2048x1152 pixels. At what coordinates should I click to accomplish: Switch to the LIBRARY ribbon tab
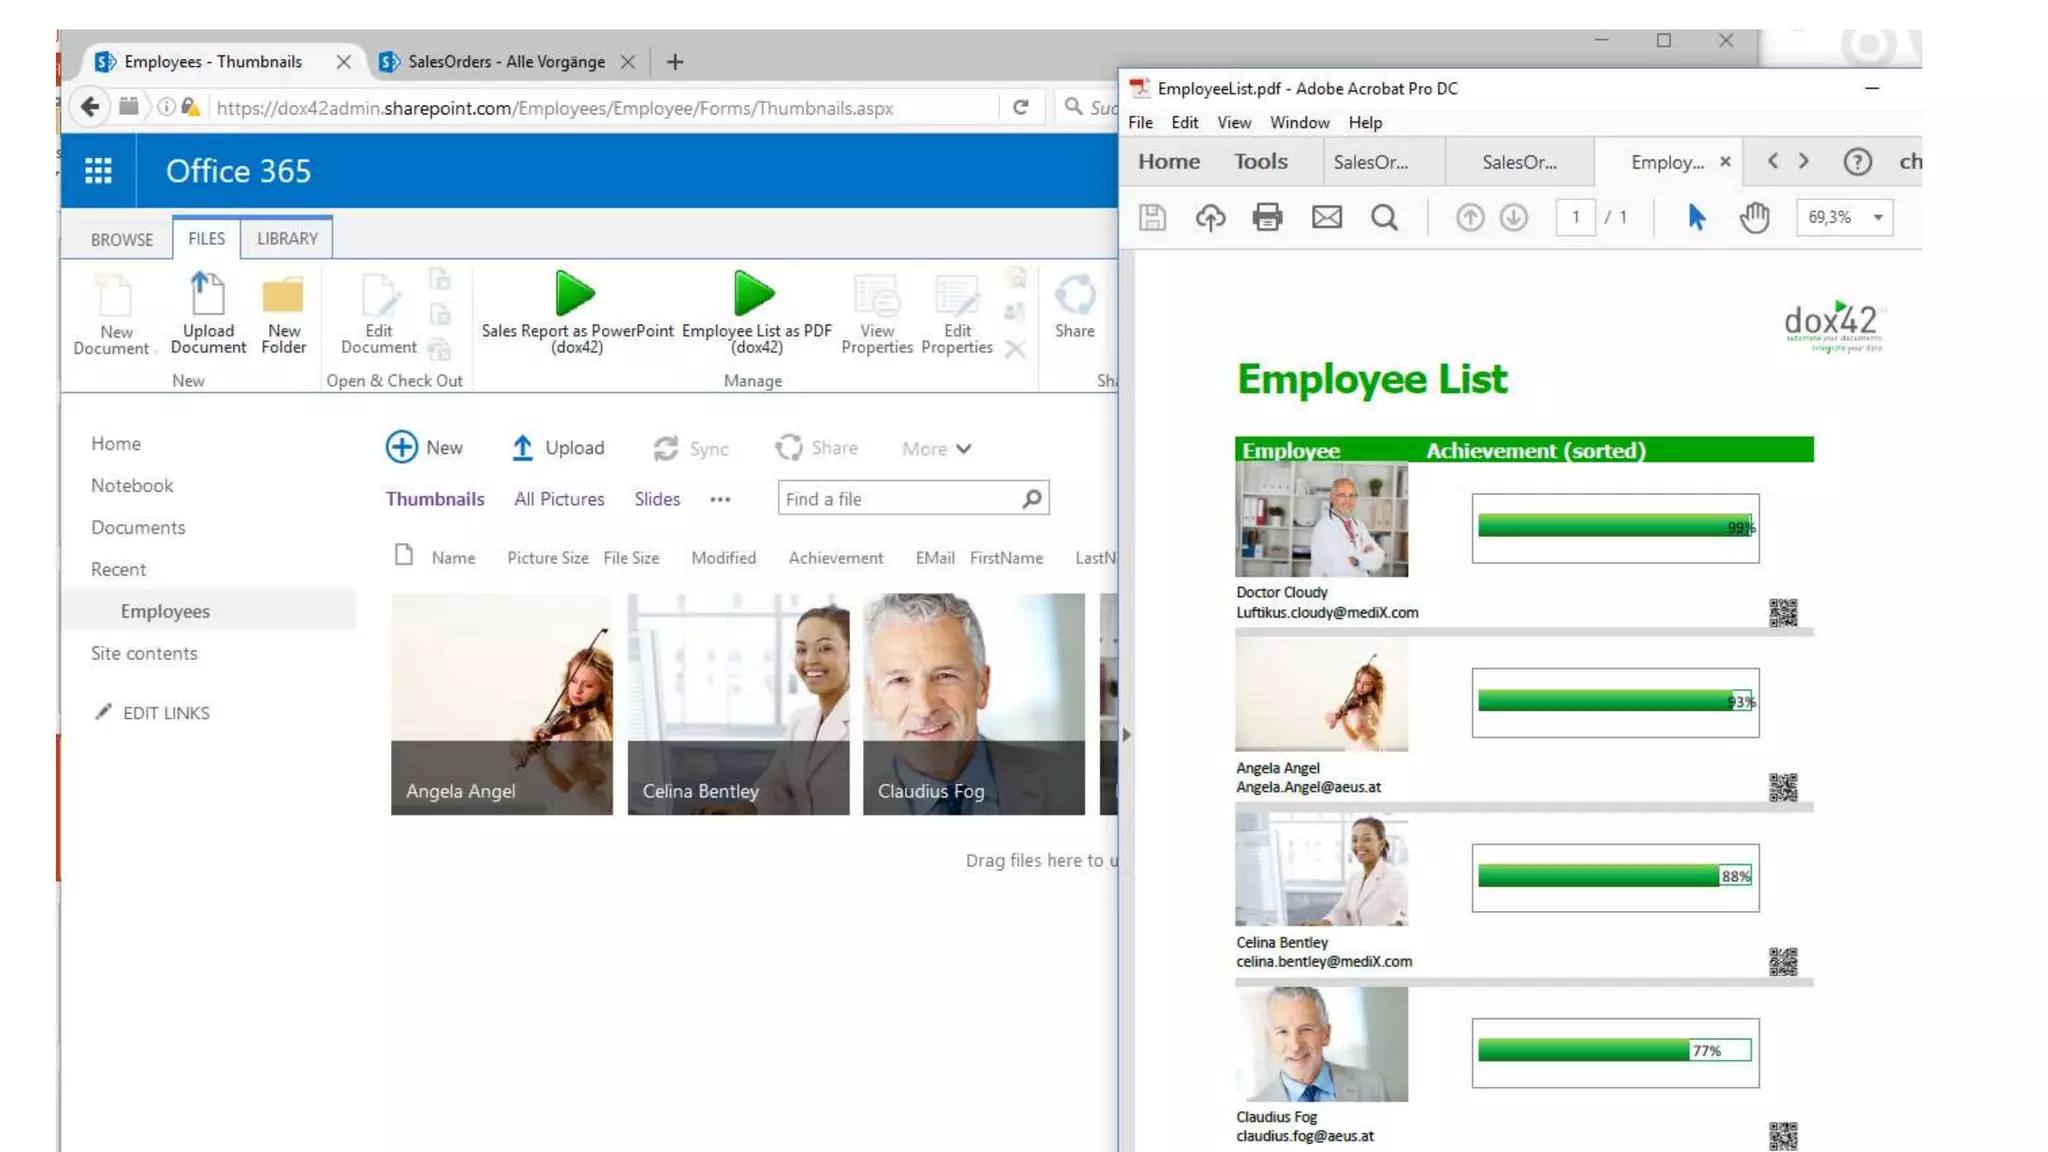click(287, 238)
